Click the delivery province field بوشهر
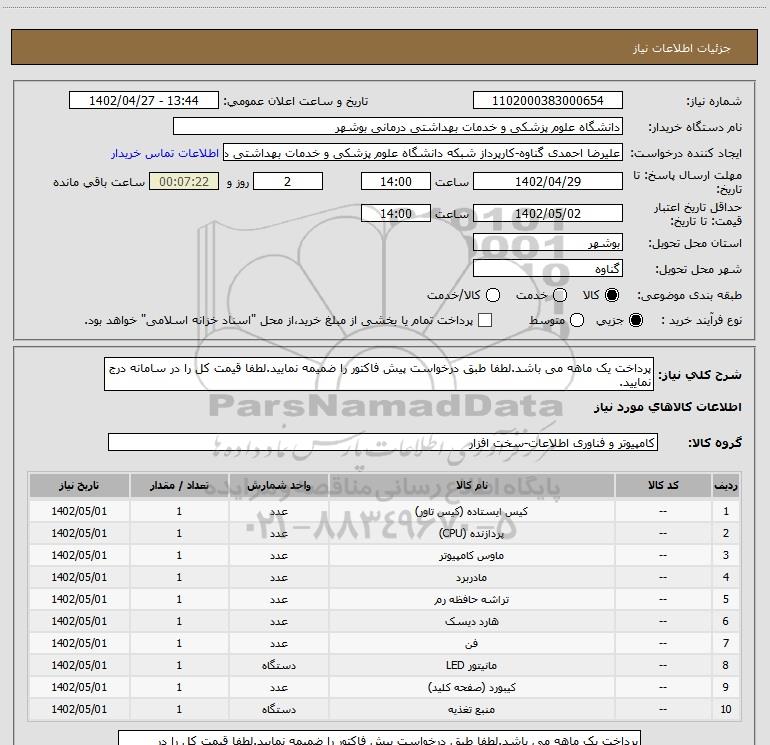 [x=547, y=243]
